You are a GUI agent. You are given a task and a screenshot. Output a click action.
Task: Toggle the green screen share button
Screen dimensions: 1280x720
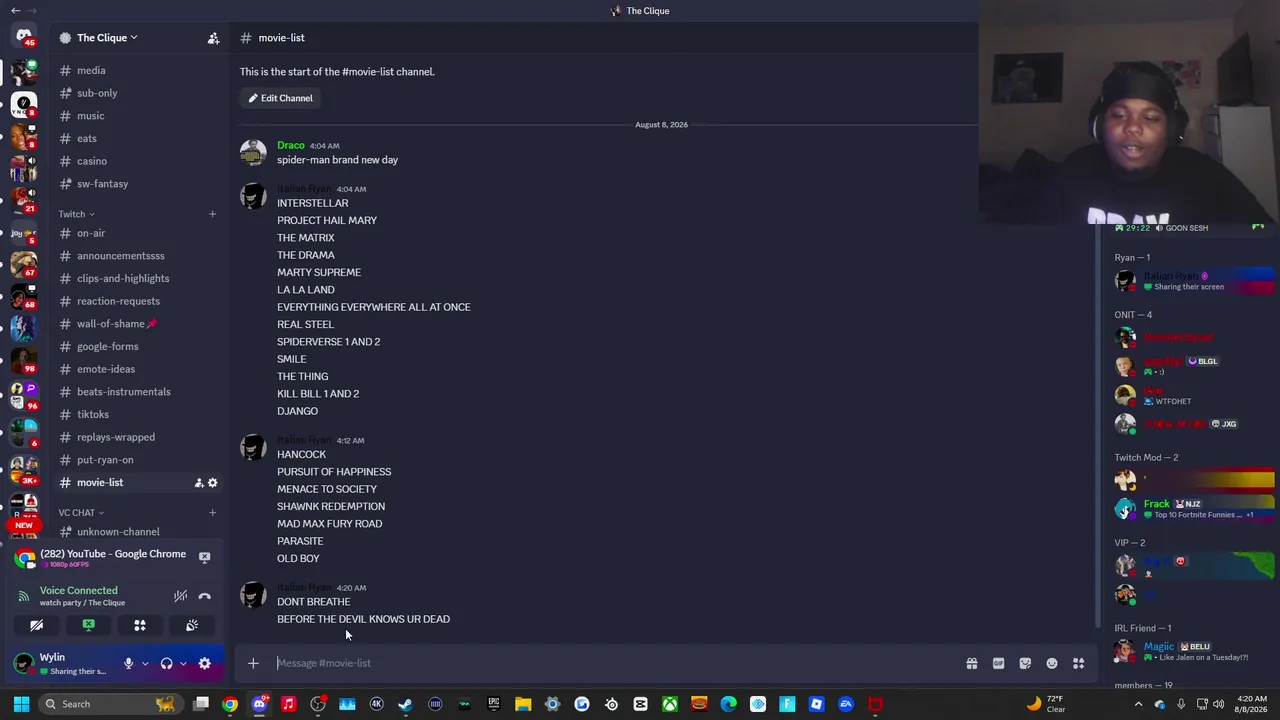[x=88, y=625]
